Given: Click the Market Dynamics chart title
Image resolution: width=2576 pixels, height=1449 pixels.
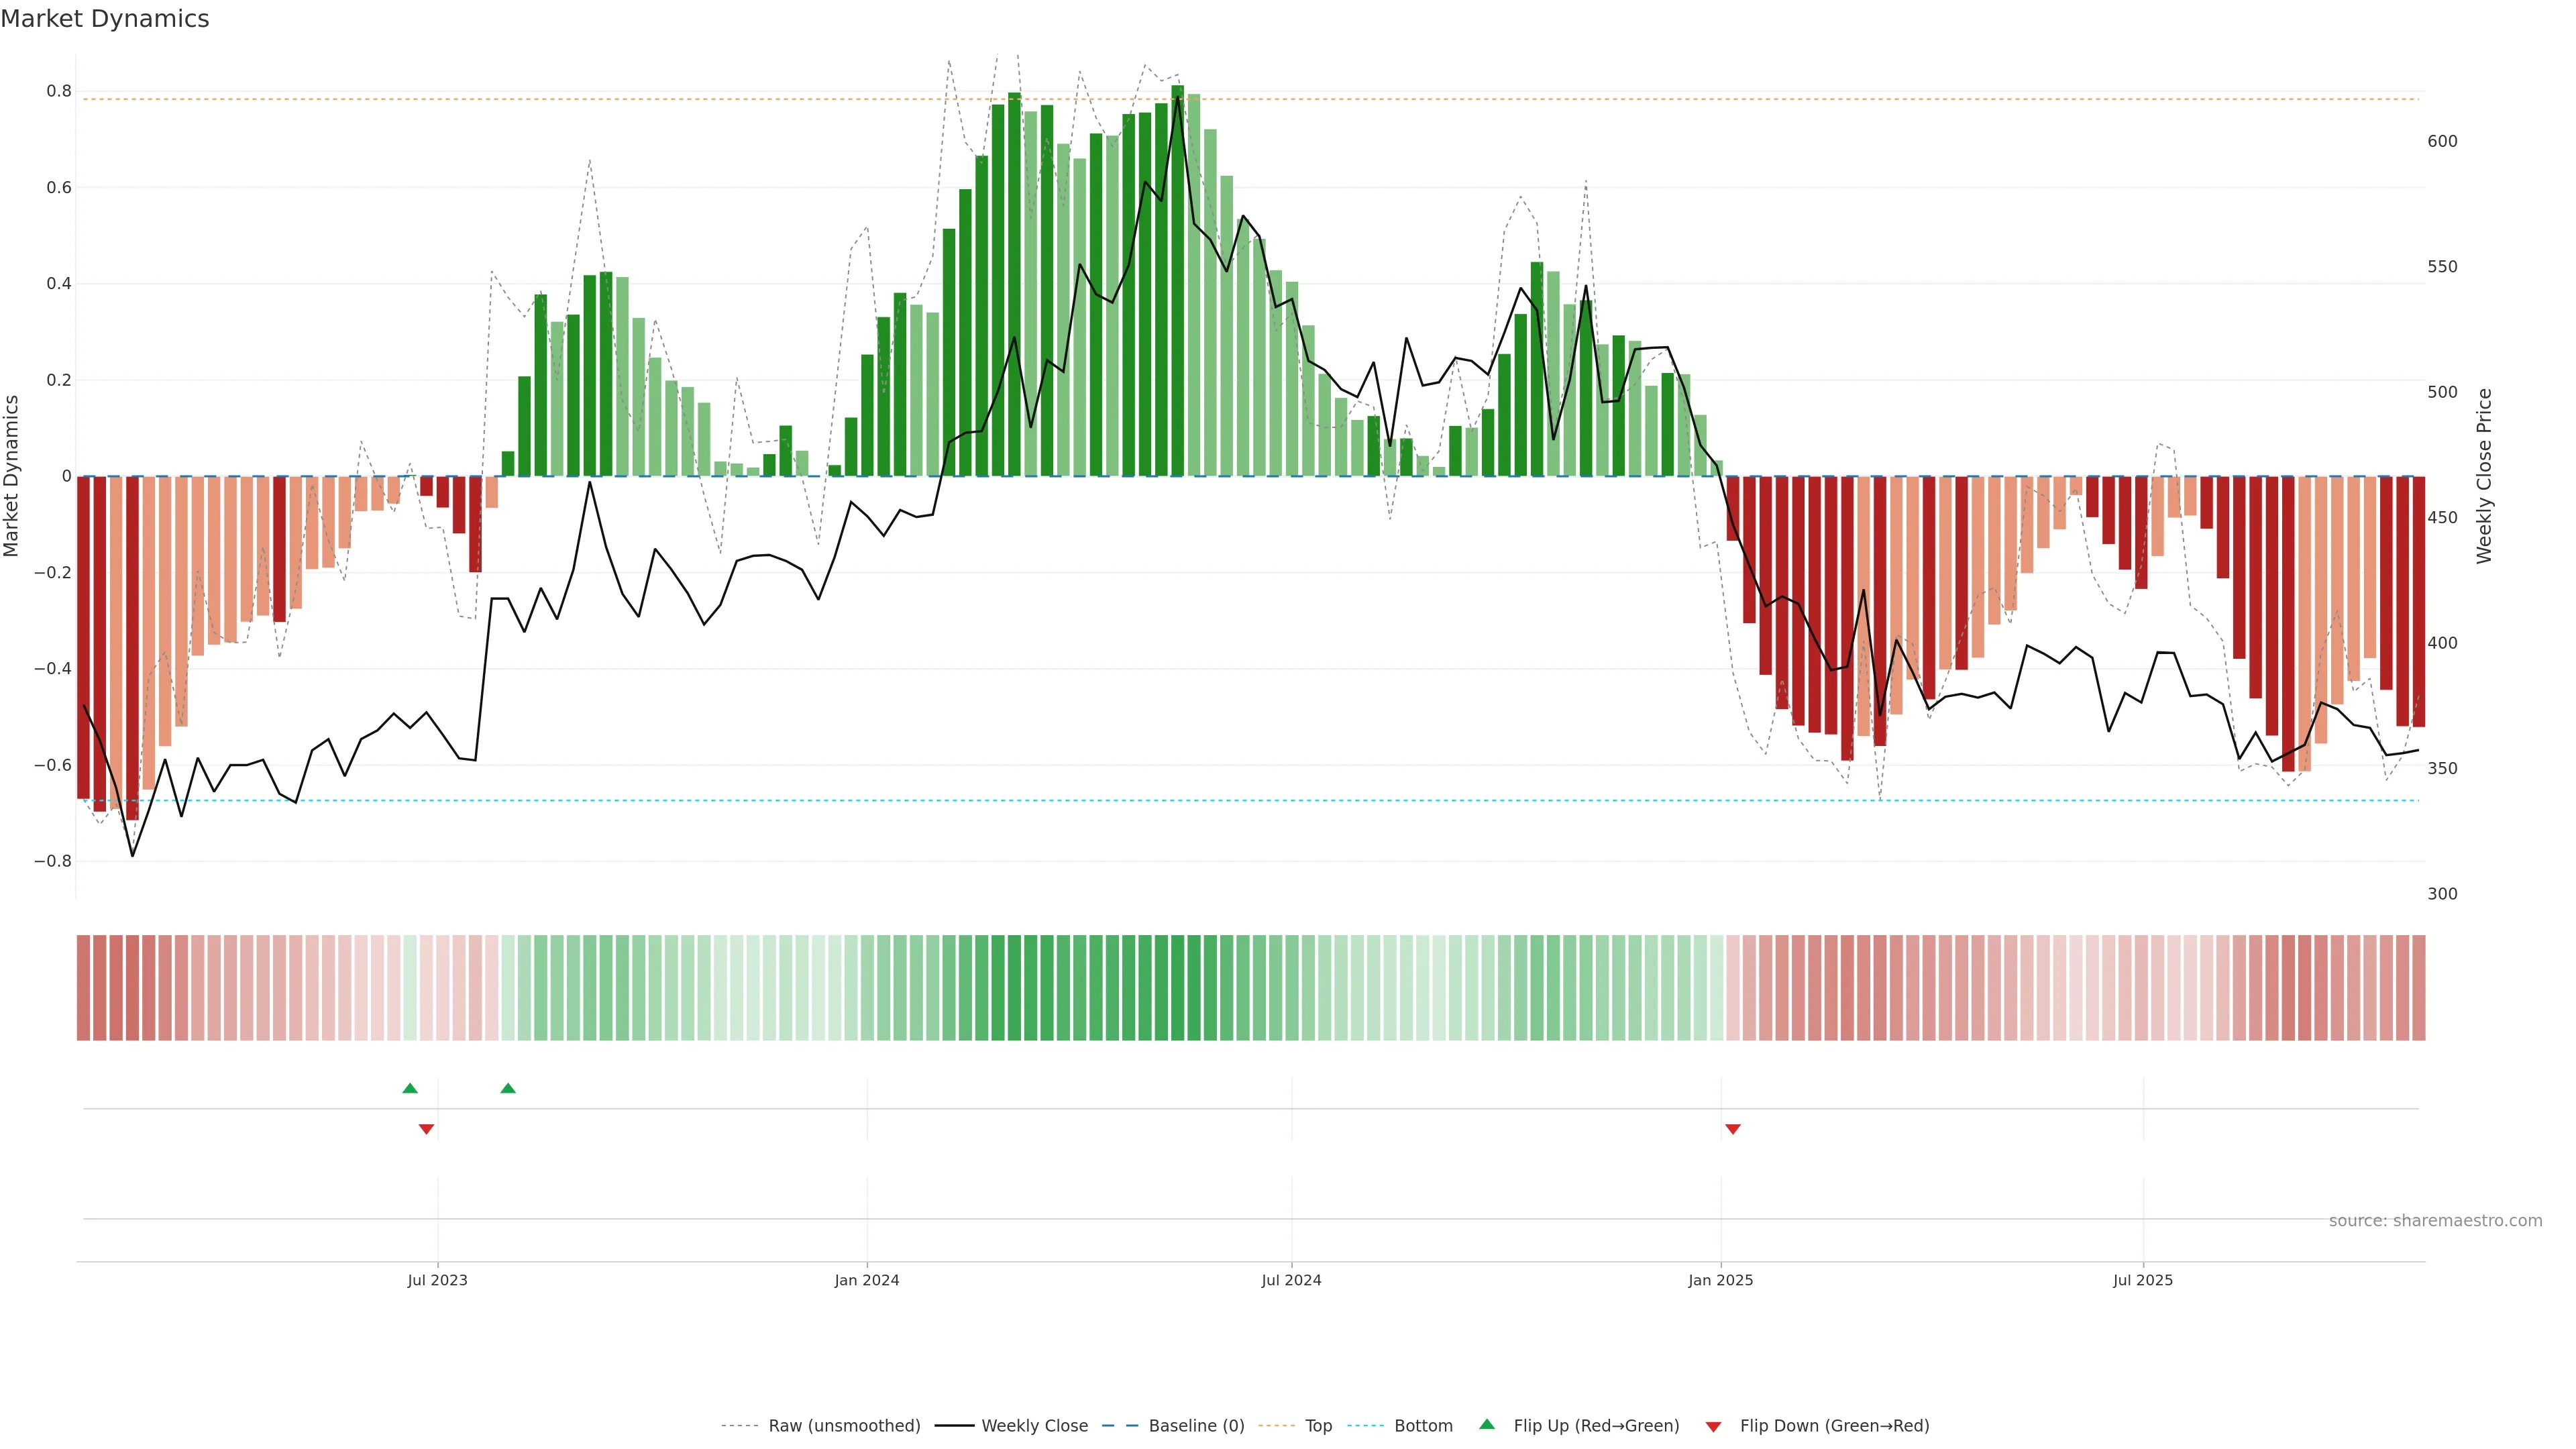Looking at the screenshot, I should coord(105,19).
